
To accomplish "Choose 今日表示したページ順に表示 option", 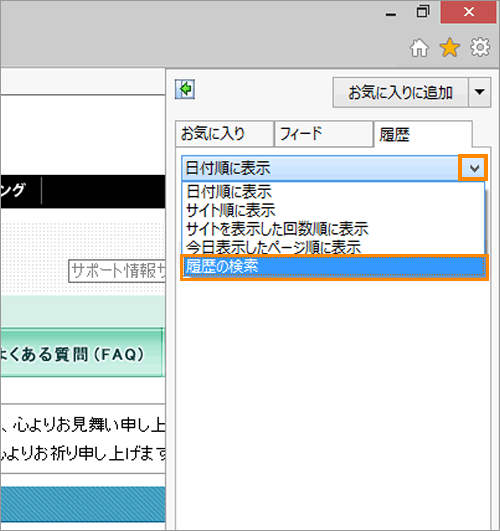I will pos(333,247).
